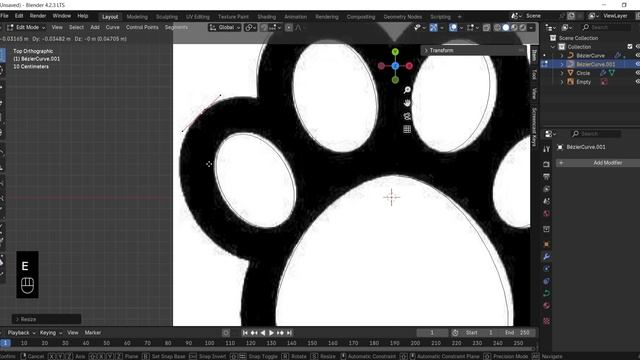The height and width of the screenshot is (360, 640).
Task: Switch orthographic/perspective grid icon
Action: tap(407, 129)
